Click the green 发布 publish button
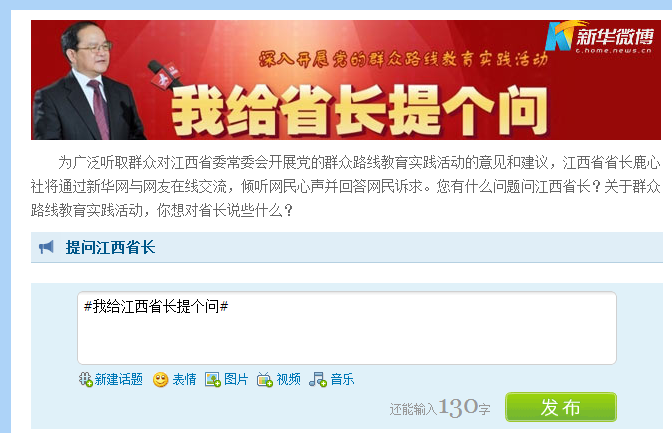672x433 pixels. pyautogui.click(x=561, y=407)
